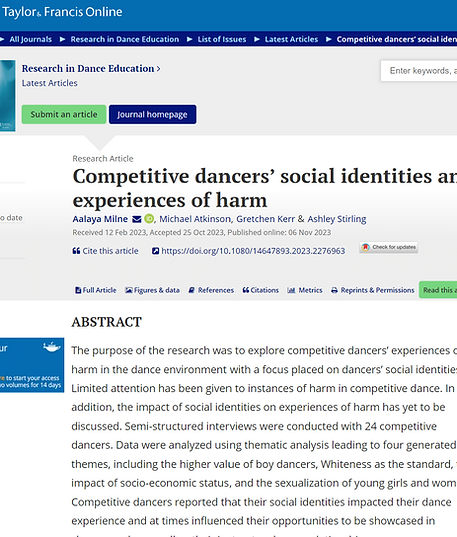457x537 pixels.
Task: Open List of Issues breadcrumb
Action: coord(222,39)
